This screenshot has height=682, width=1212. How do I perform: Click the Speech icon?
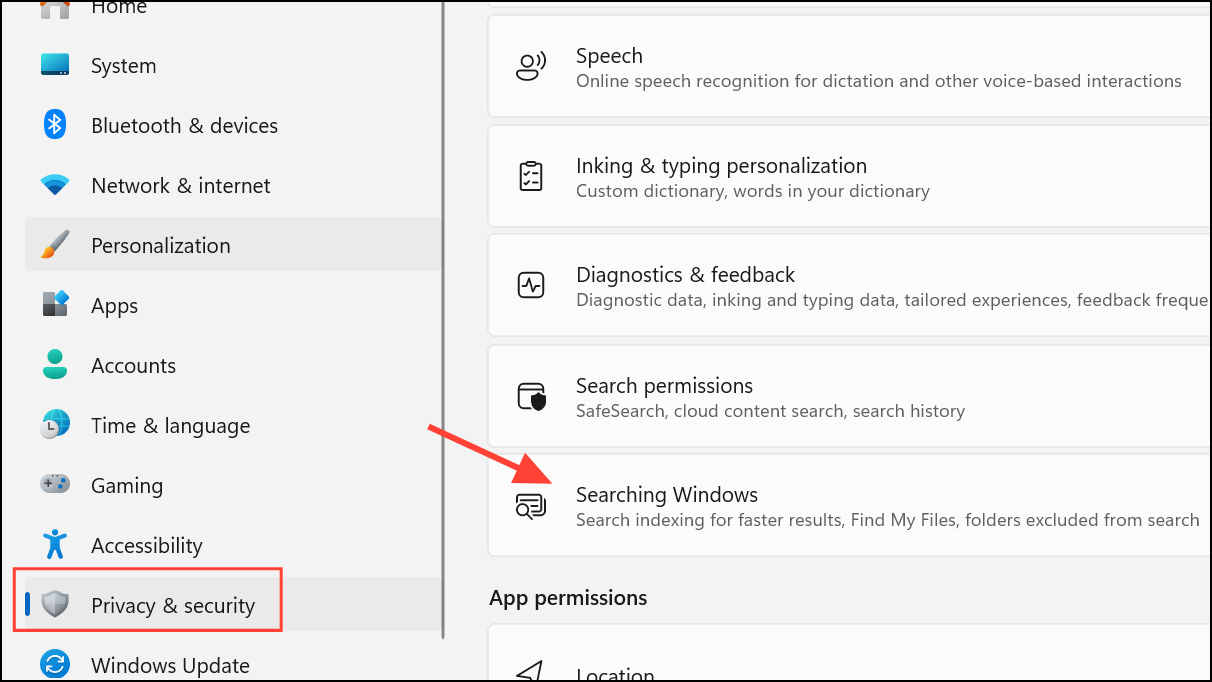point(531,66)
